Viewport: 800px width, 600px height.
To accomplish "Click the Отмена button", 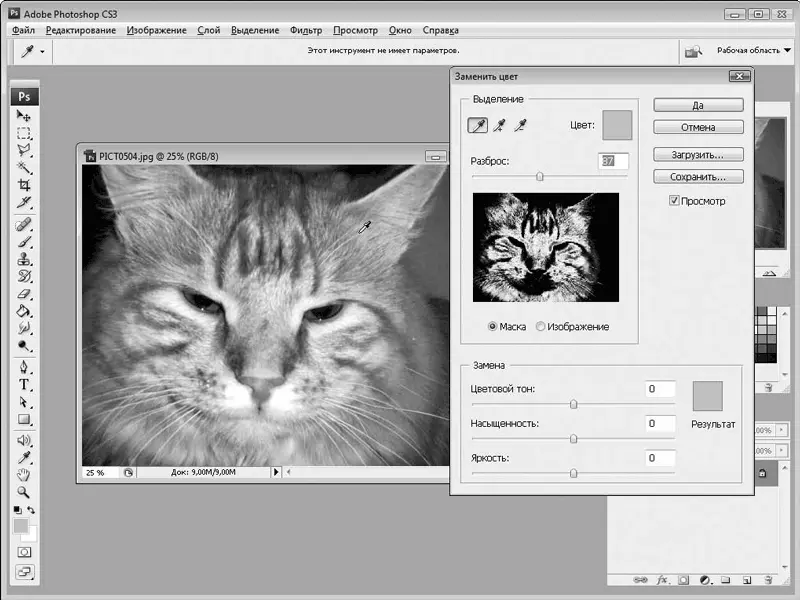I will point(698,127).
